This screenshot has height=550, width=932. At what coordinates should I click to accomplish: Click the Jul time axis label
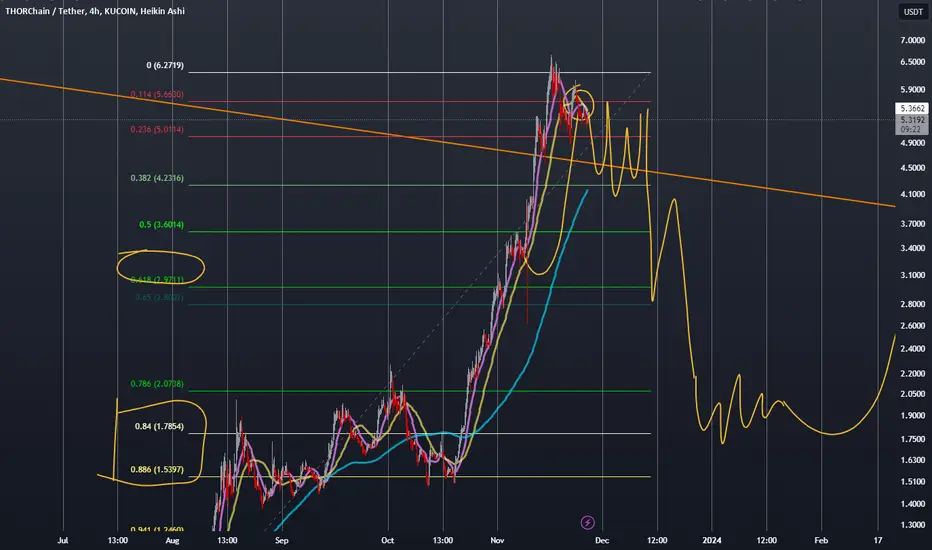pyautogui.click(x=63, y=540)
